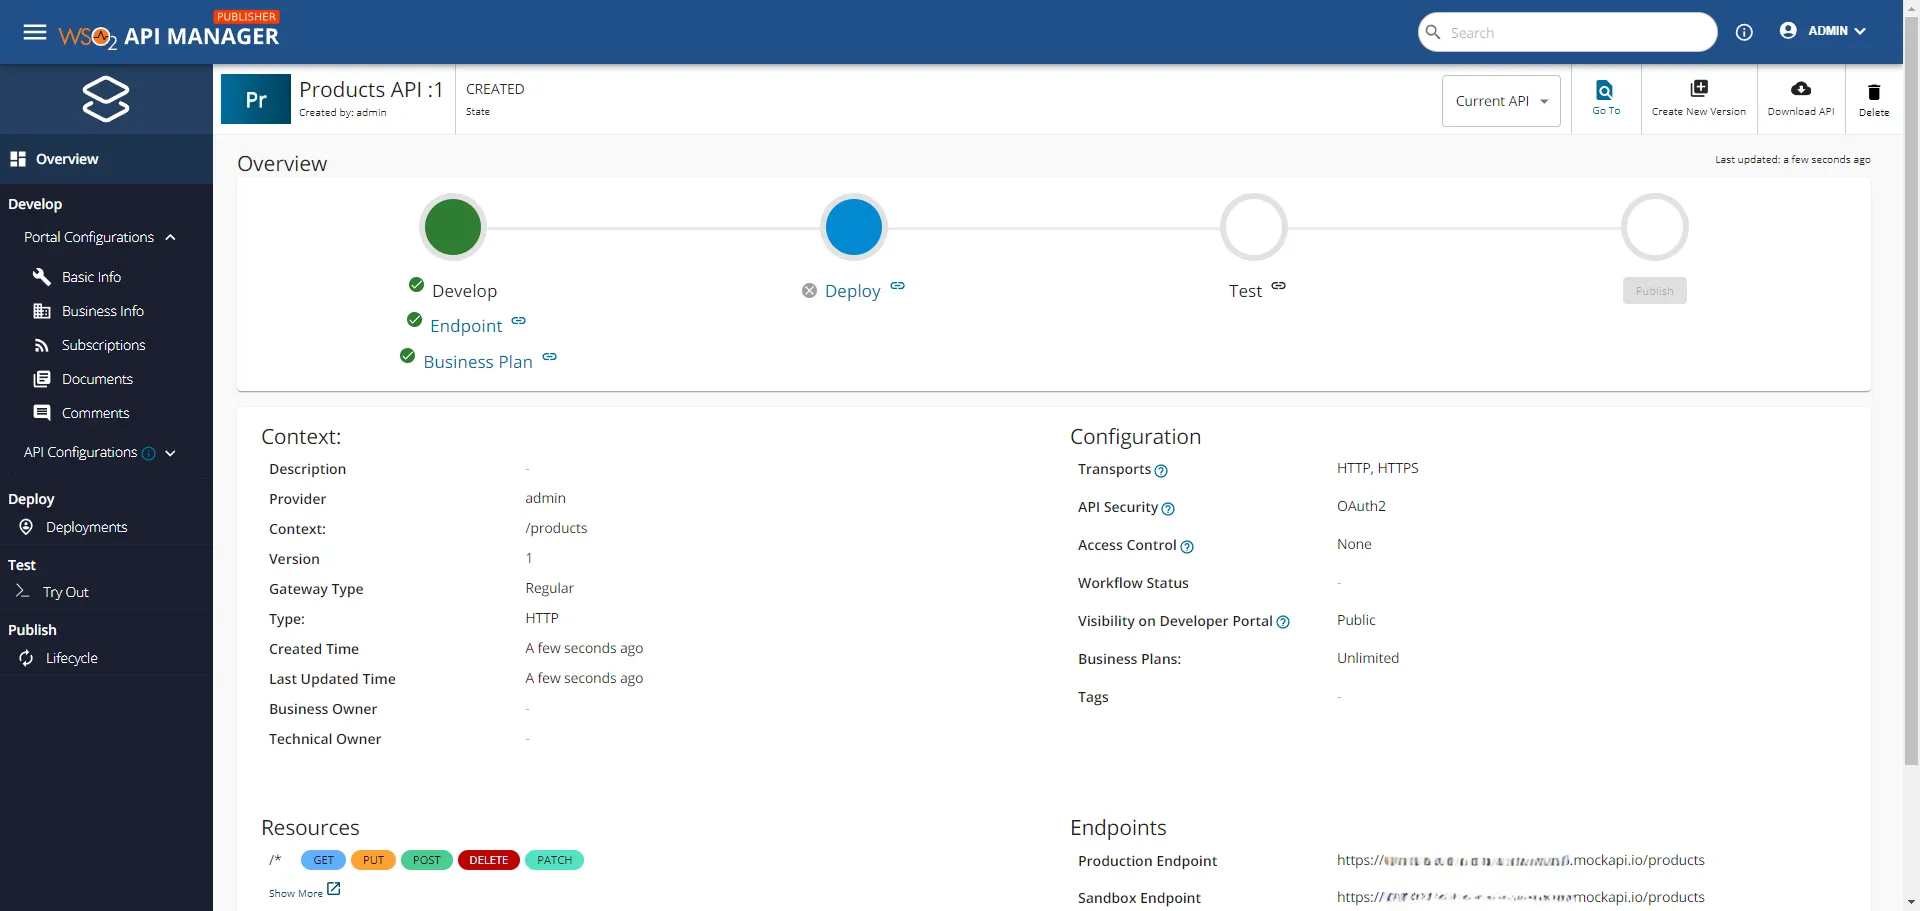Image resolution: width=1920 pixels, height=911 pixels.
Task: Select the Overview menu item
Action: click(106, 159)
